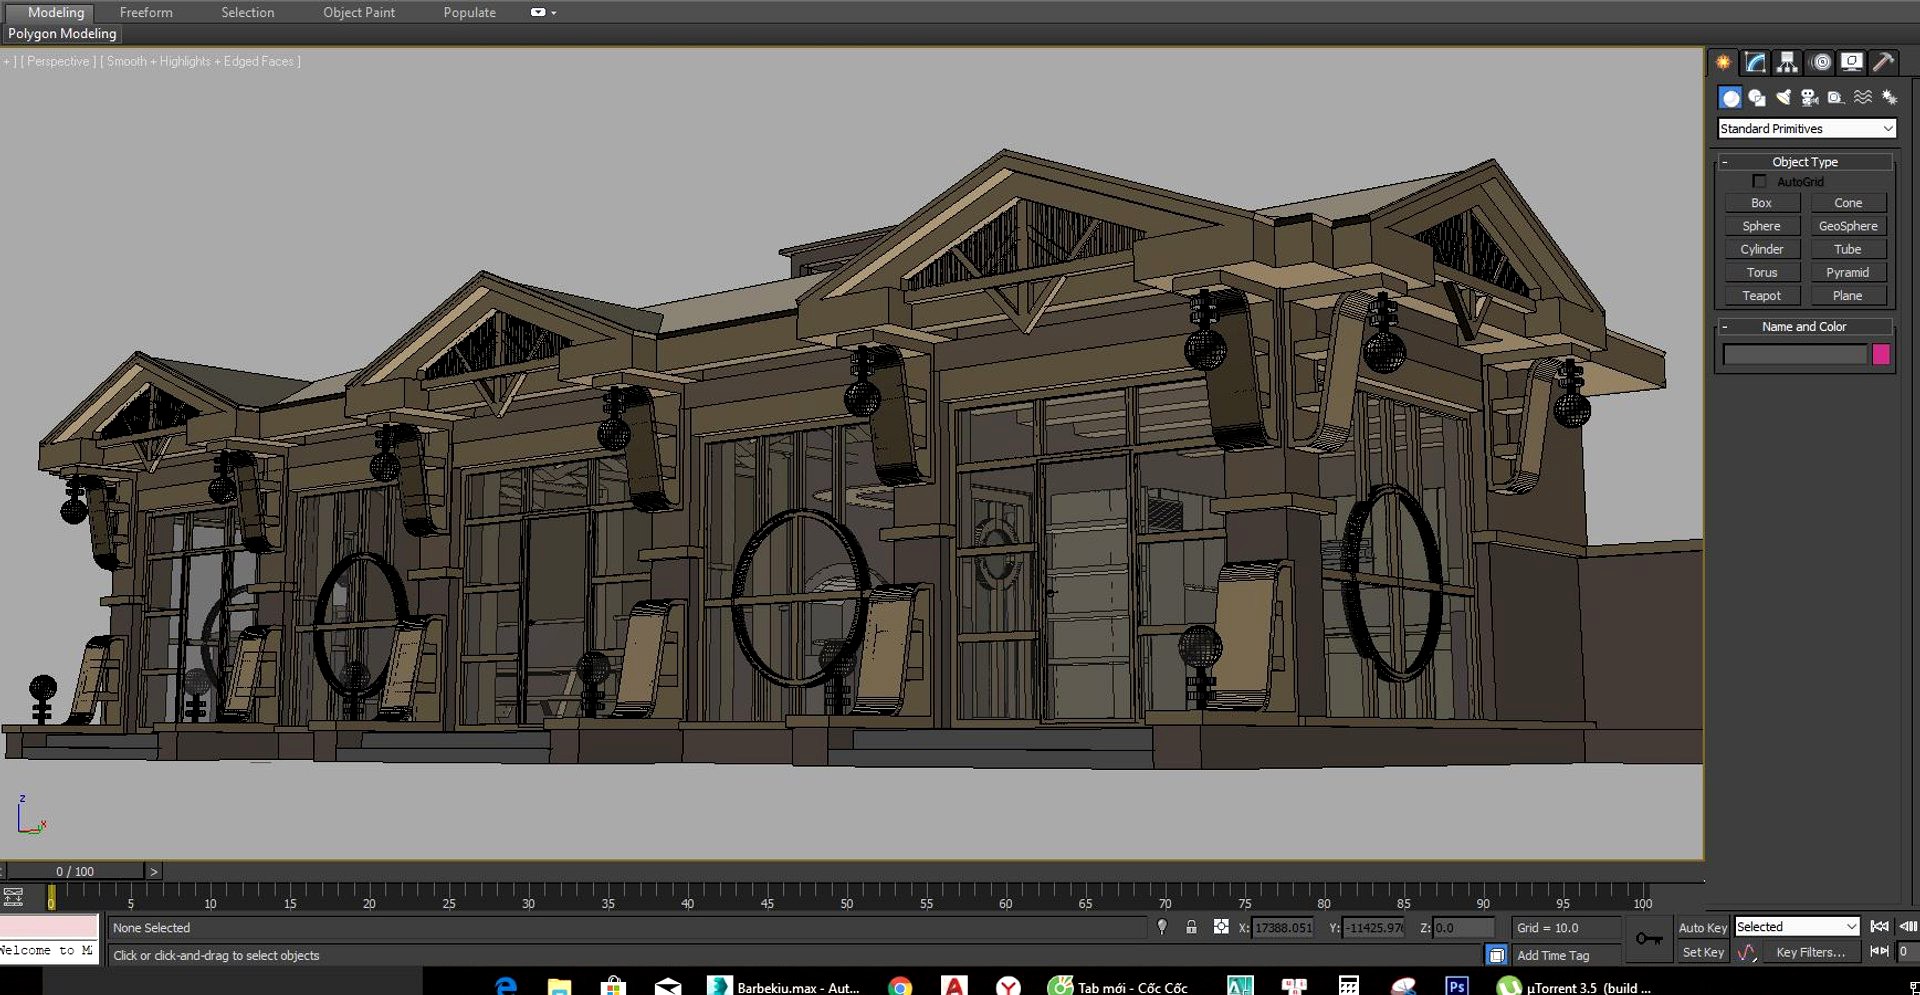Select the Shapes category icon

tap(1757, 97)
